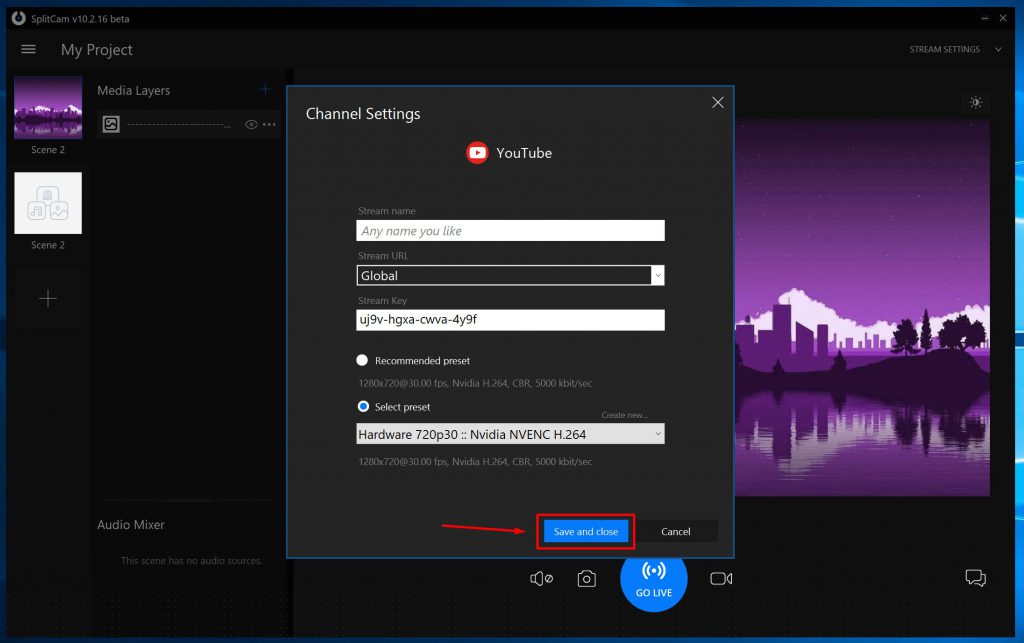Click the Audio Mixer heading
This screenshot has height=643, width=1024.
pyautogui.click(x=131, y=525)
